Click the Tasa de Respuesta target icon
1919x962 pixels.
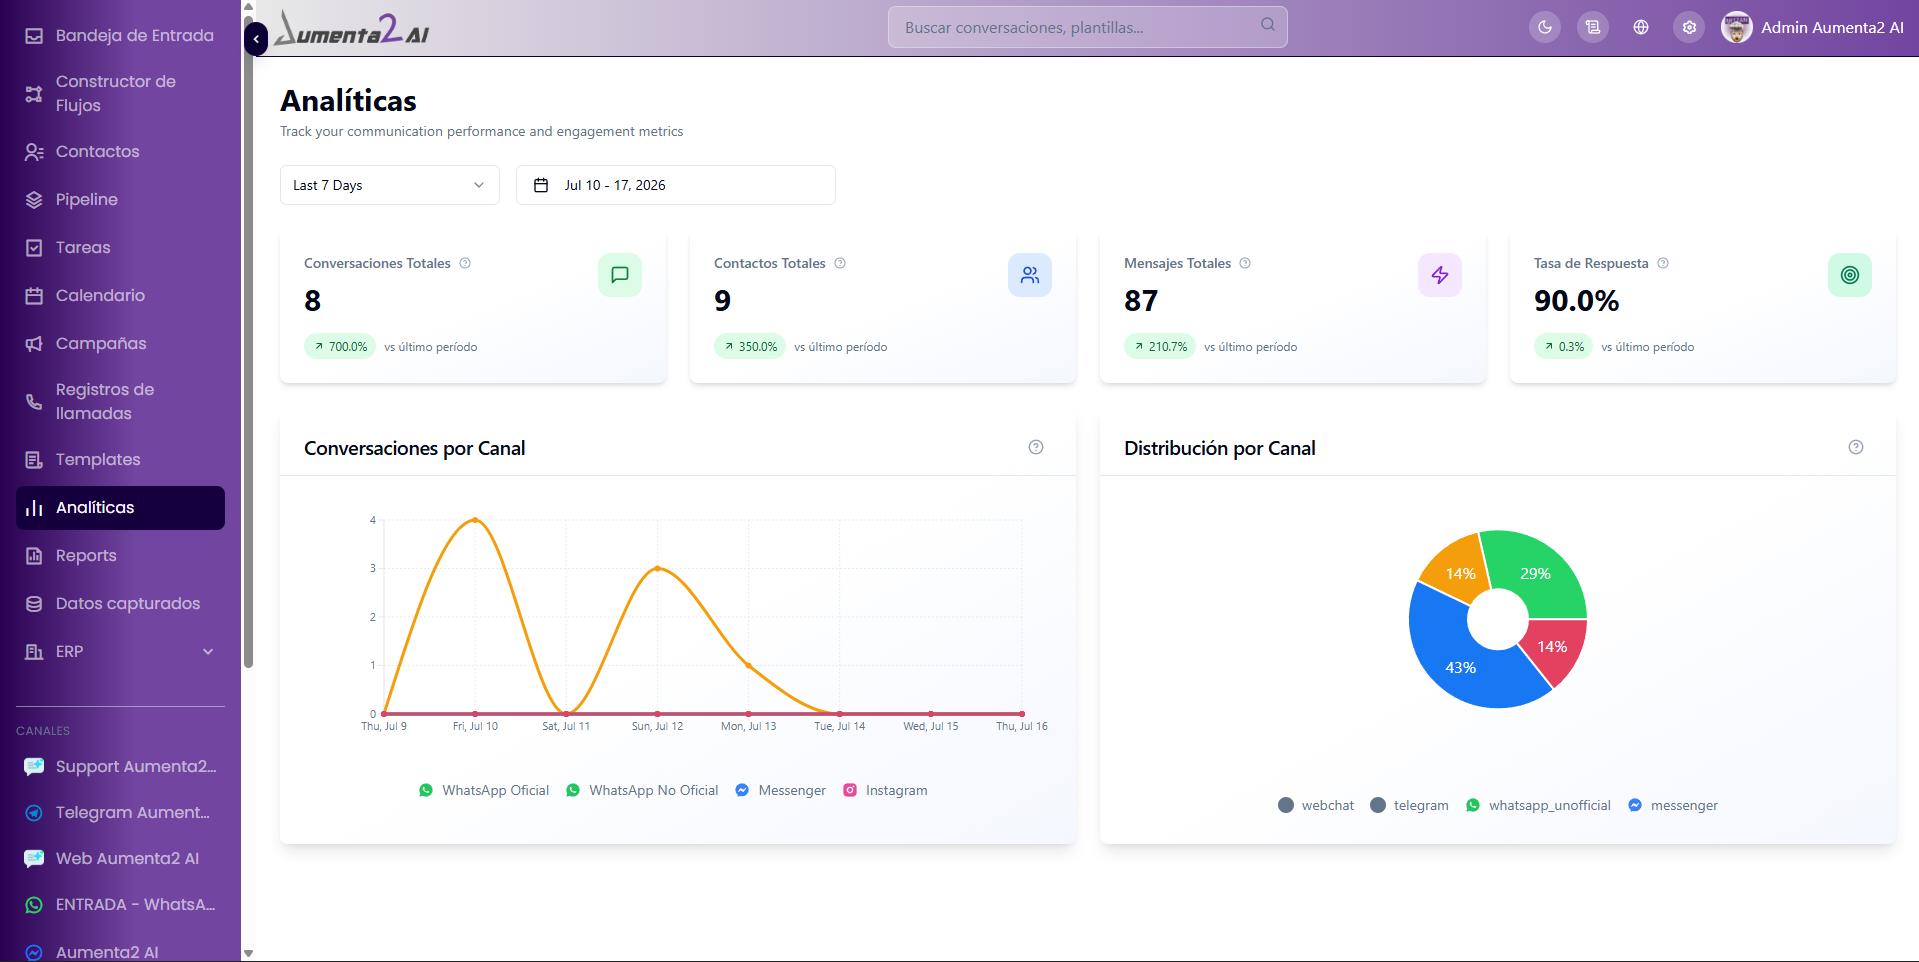point(1850,275)
